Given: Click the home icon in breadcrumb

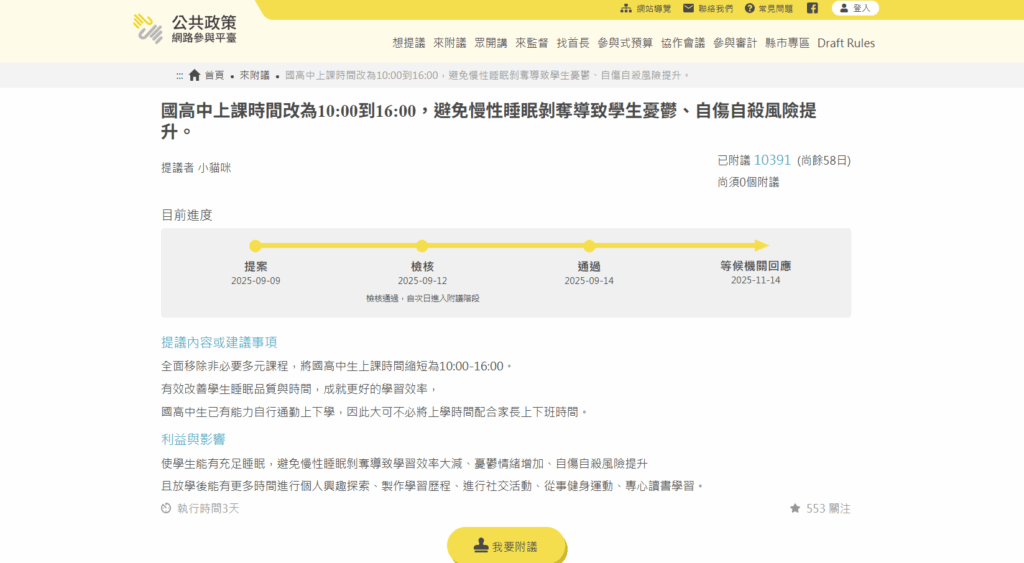Looking at the screenshot, I should point(194,75).
